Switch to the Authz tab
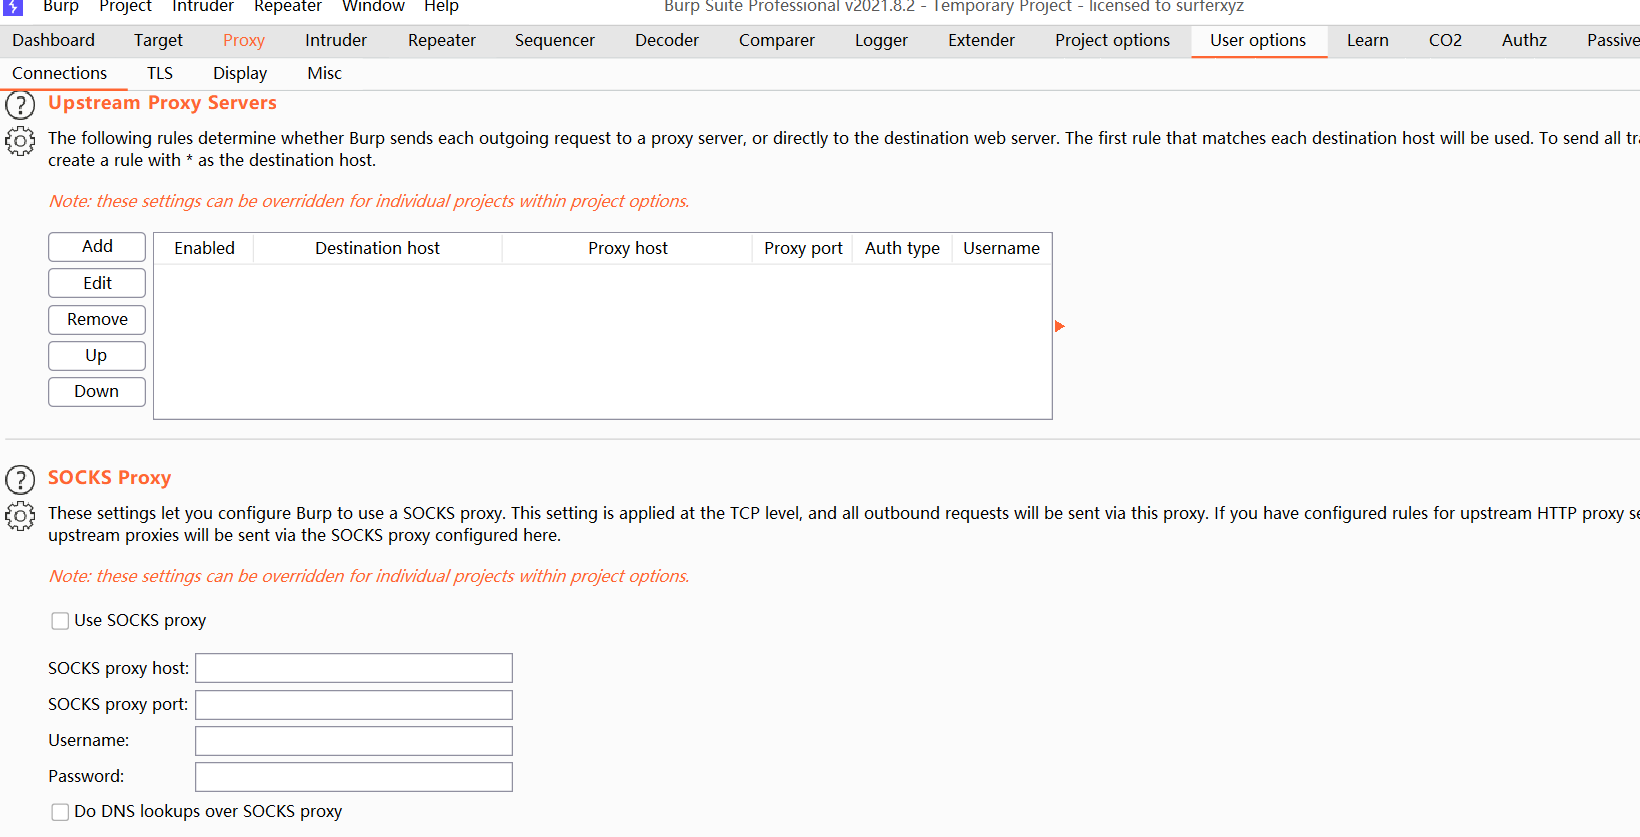This screenshot has height=837, width=1640. pyautogui.click(x=1524, y=40)
